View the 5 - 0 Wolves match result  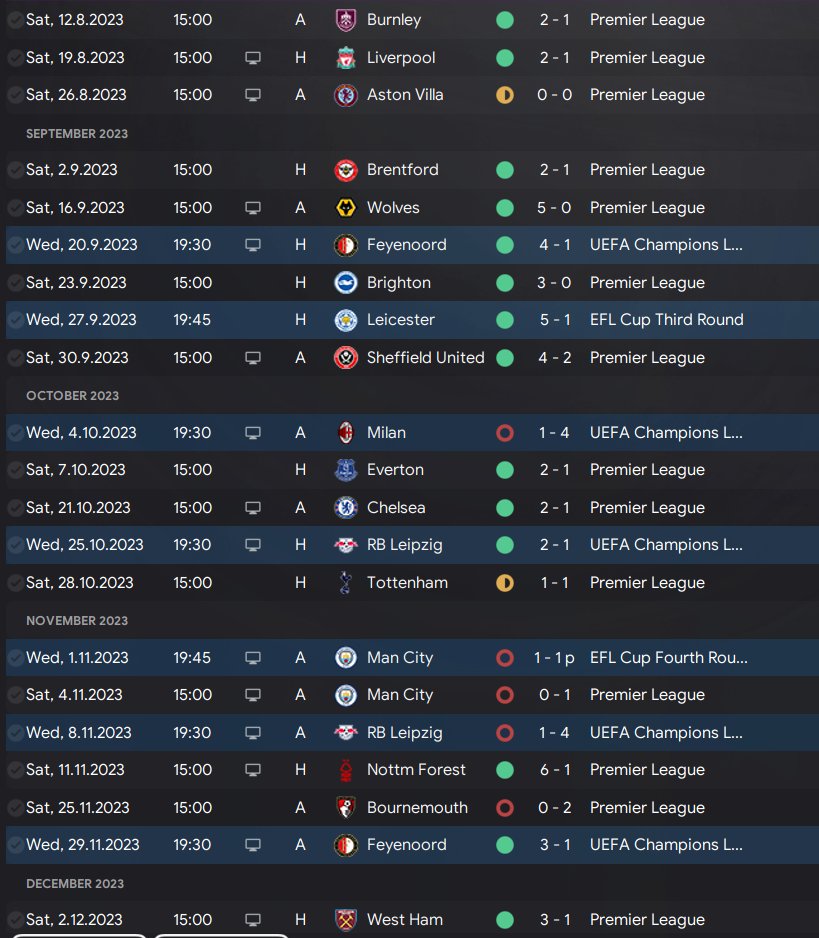(554, 208)
